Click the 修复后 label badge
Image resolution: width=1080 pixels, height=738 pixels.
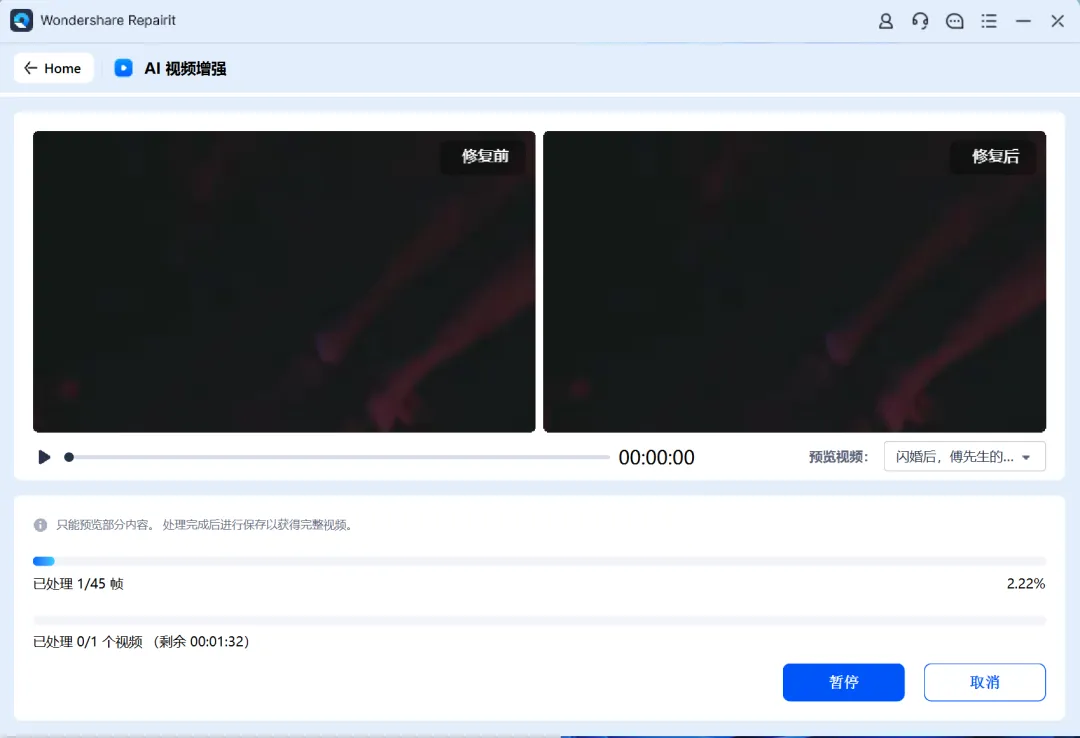coord(995,156)
